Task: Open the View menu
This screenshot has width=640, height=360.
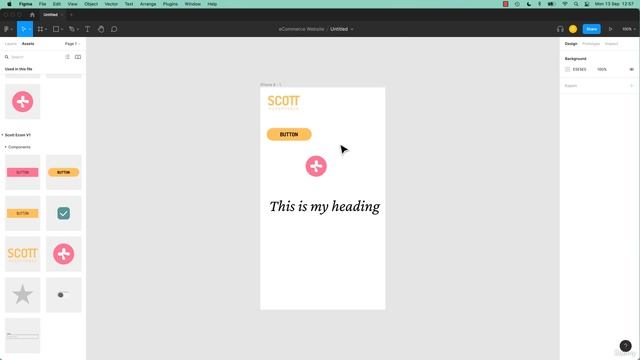Action: [72, 4]
